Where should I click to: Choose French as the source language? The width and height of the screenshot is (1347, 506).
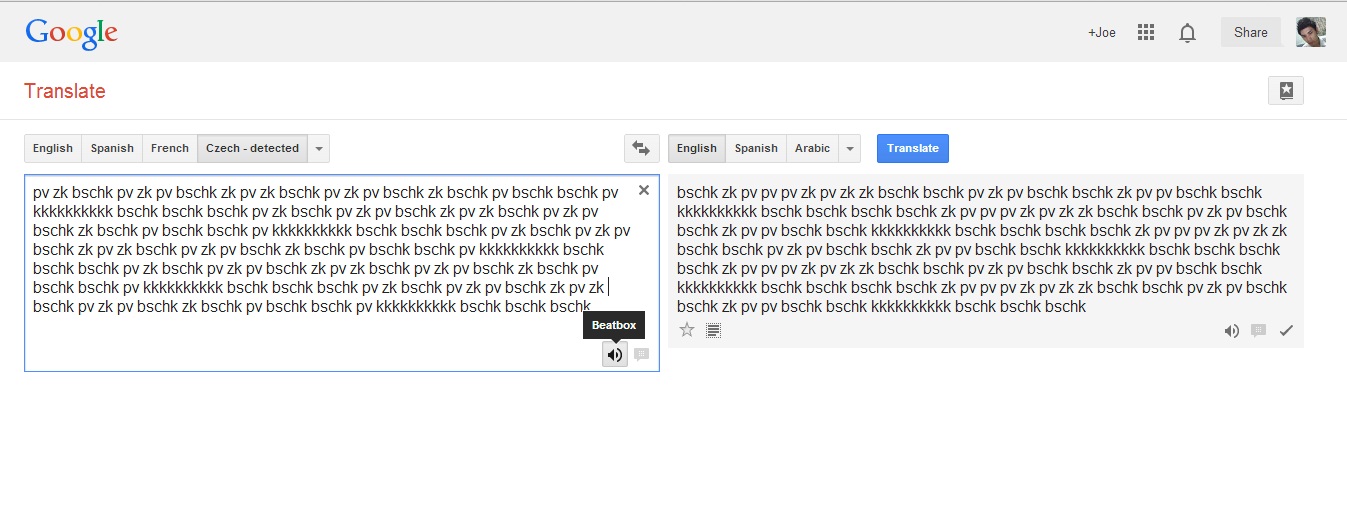[x=170, y=148]
